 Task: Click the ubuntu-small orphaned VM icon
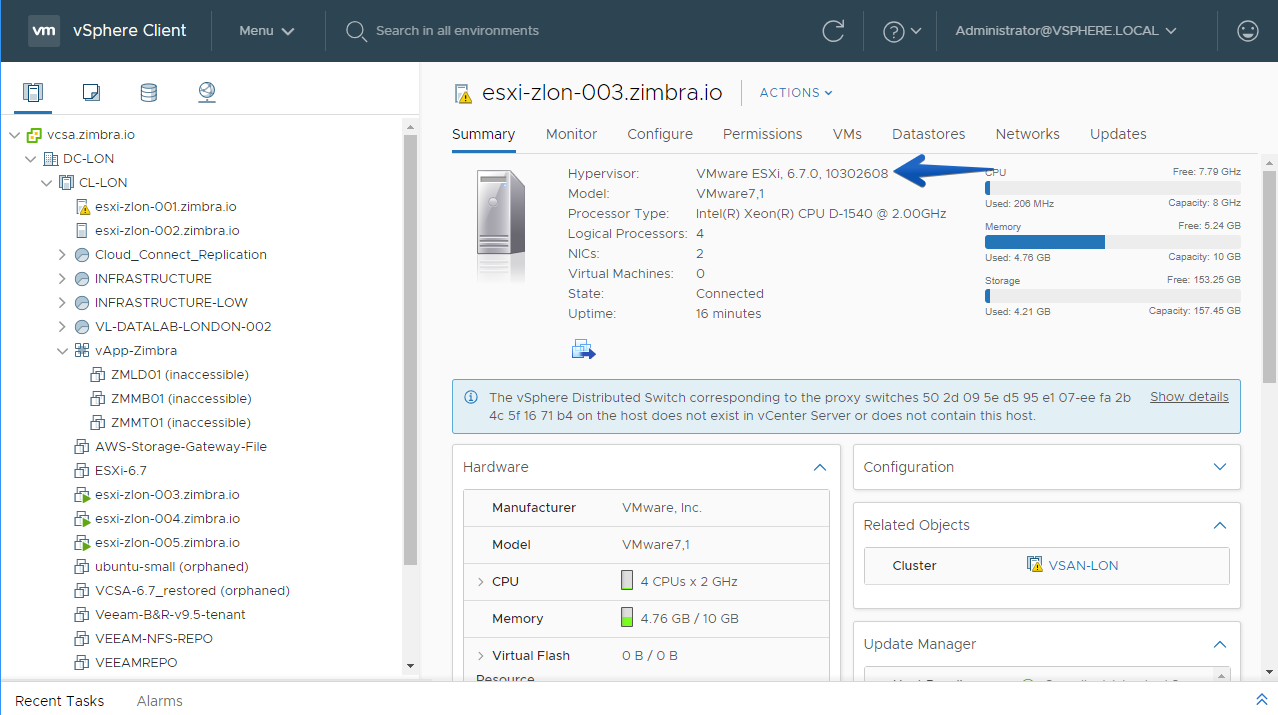point(82,567)
